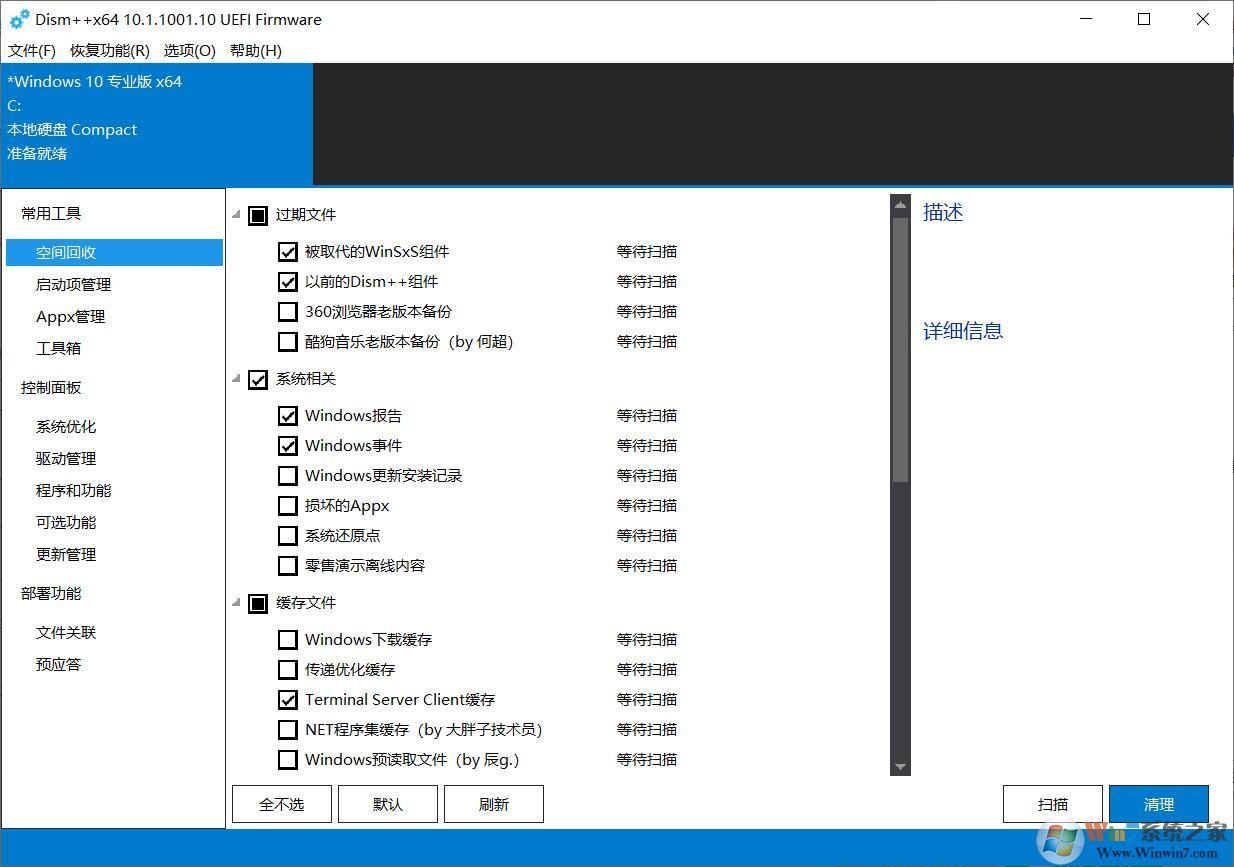The height and width of the screenshot is (867, 1234).
Task: Open the 恢复功能(R) menu
Action: 109,50
